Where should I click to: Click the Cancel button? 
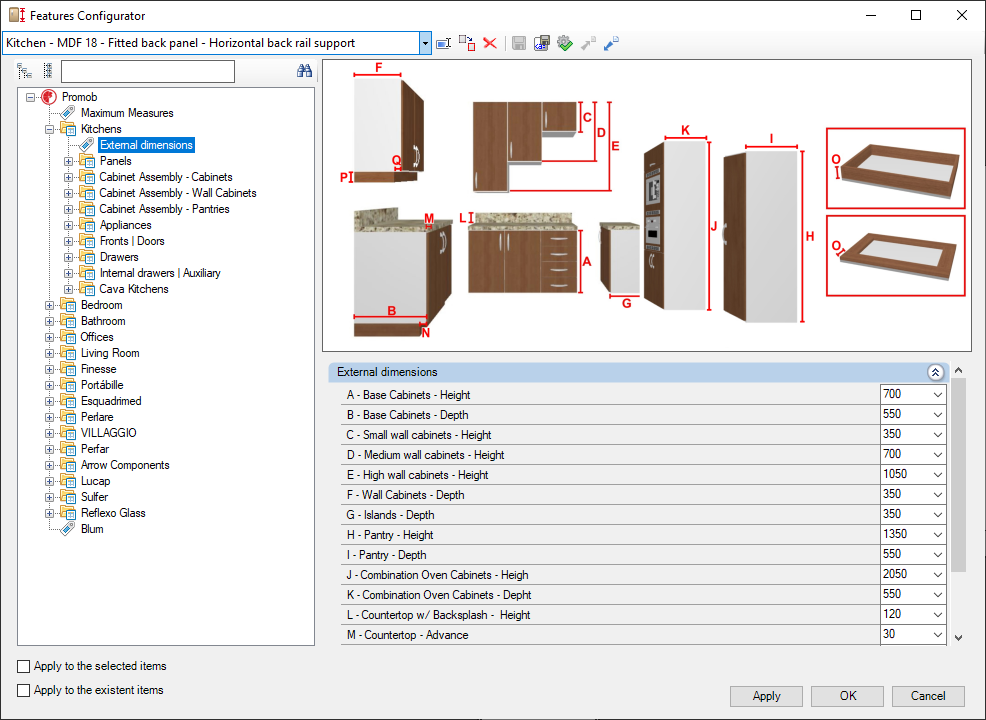928,696
